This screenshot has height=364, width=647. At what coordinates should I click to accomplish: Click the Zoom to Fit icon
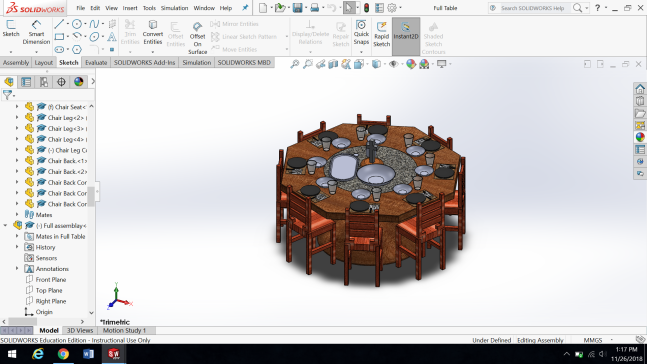point(295,64)
